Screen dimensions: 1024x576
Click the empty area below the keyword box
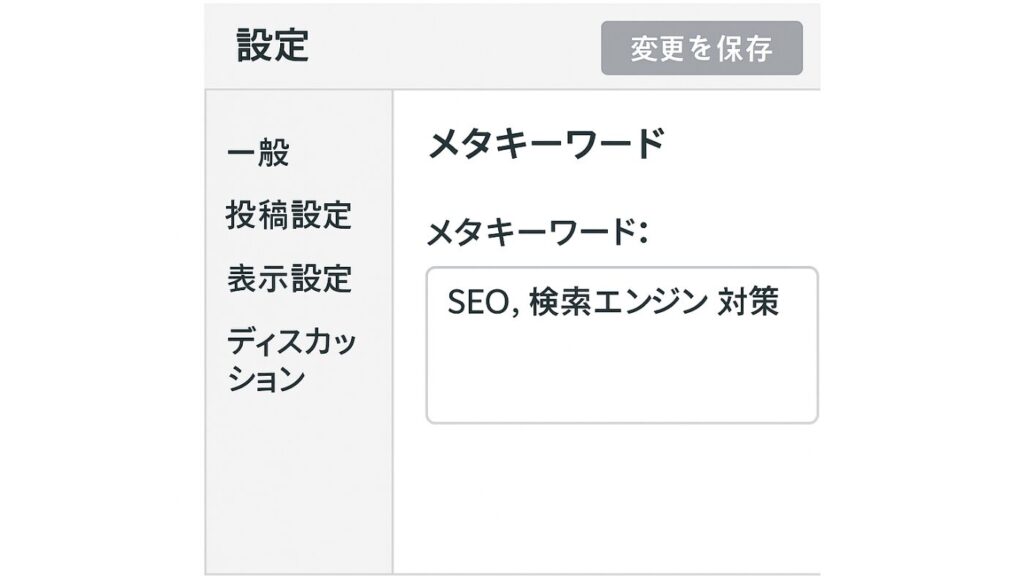[620, 490]
